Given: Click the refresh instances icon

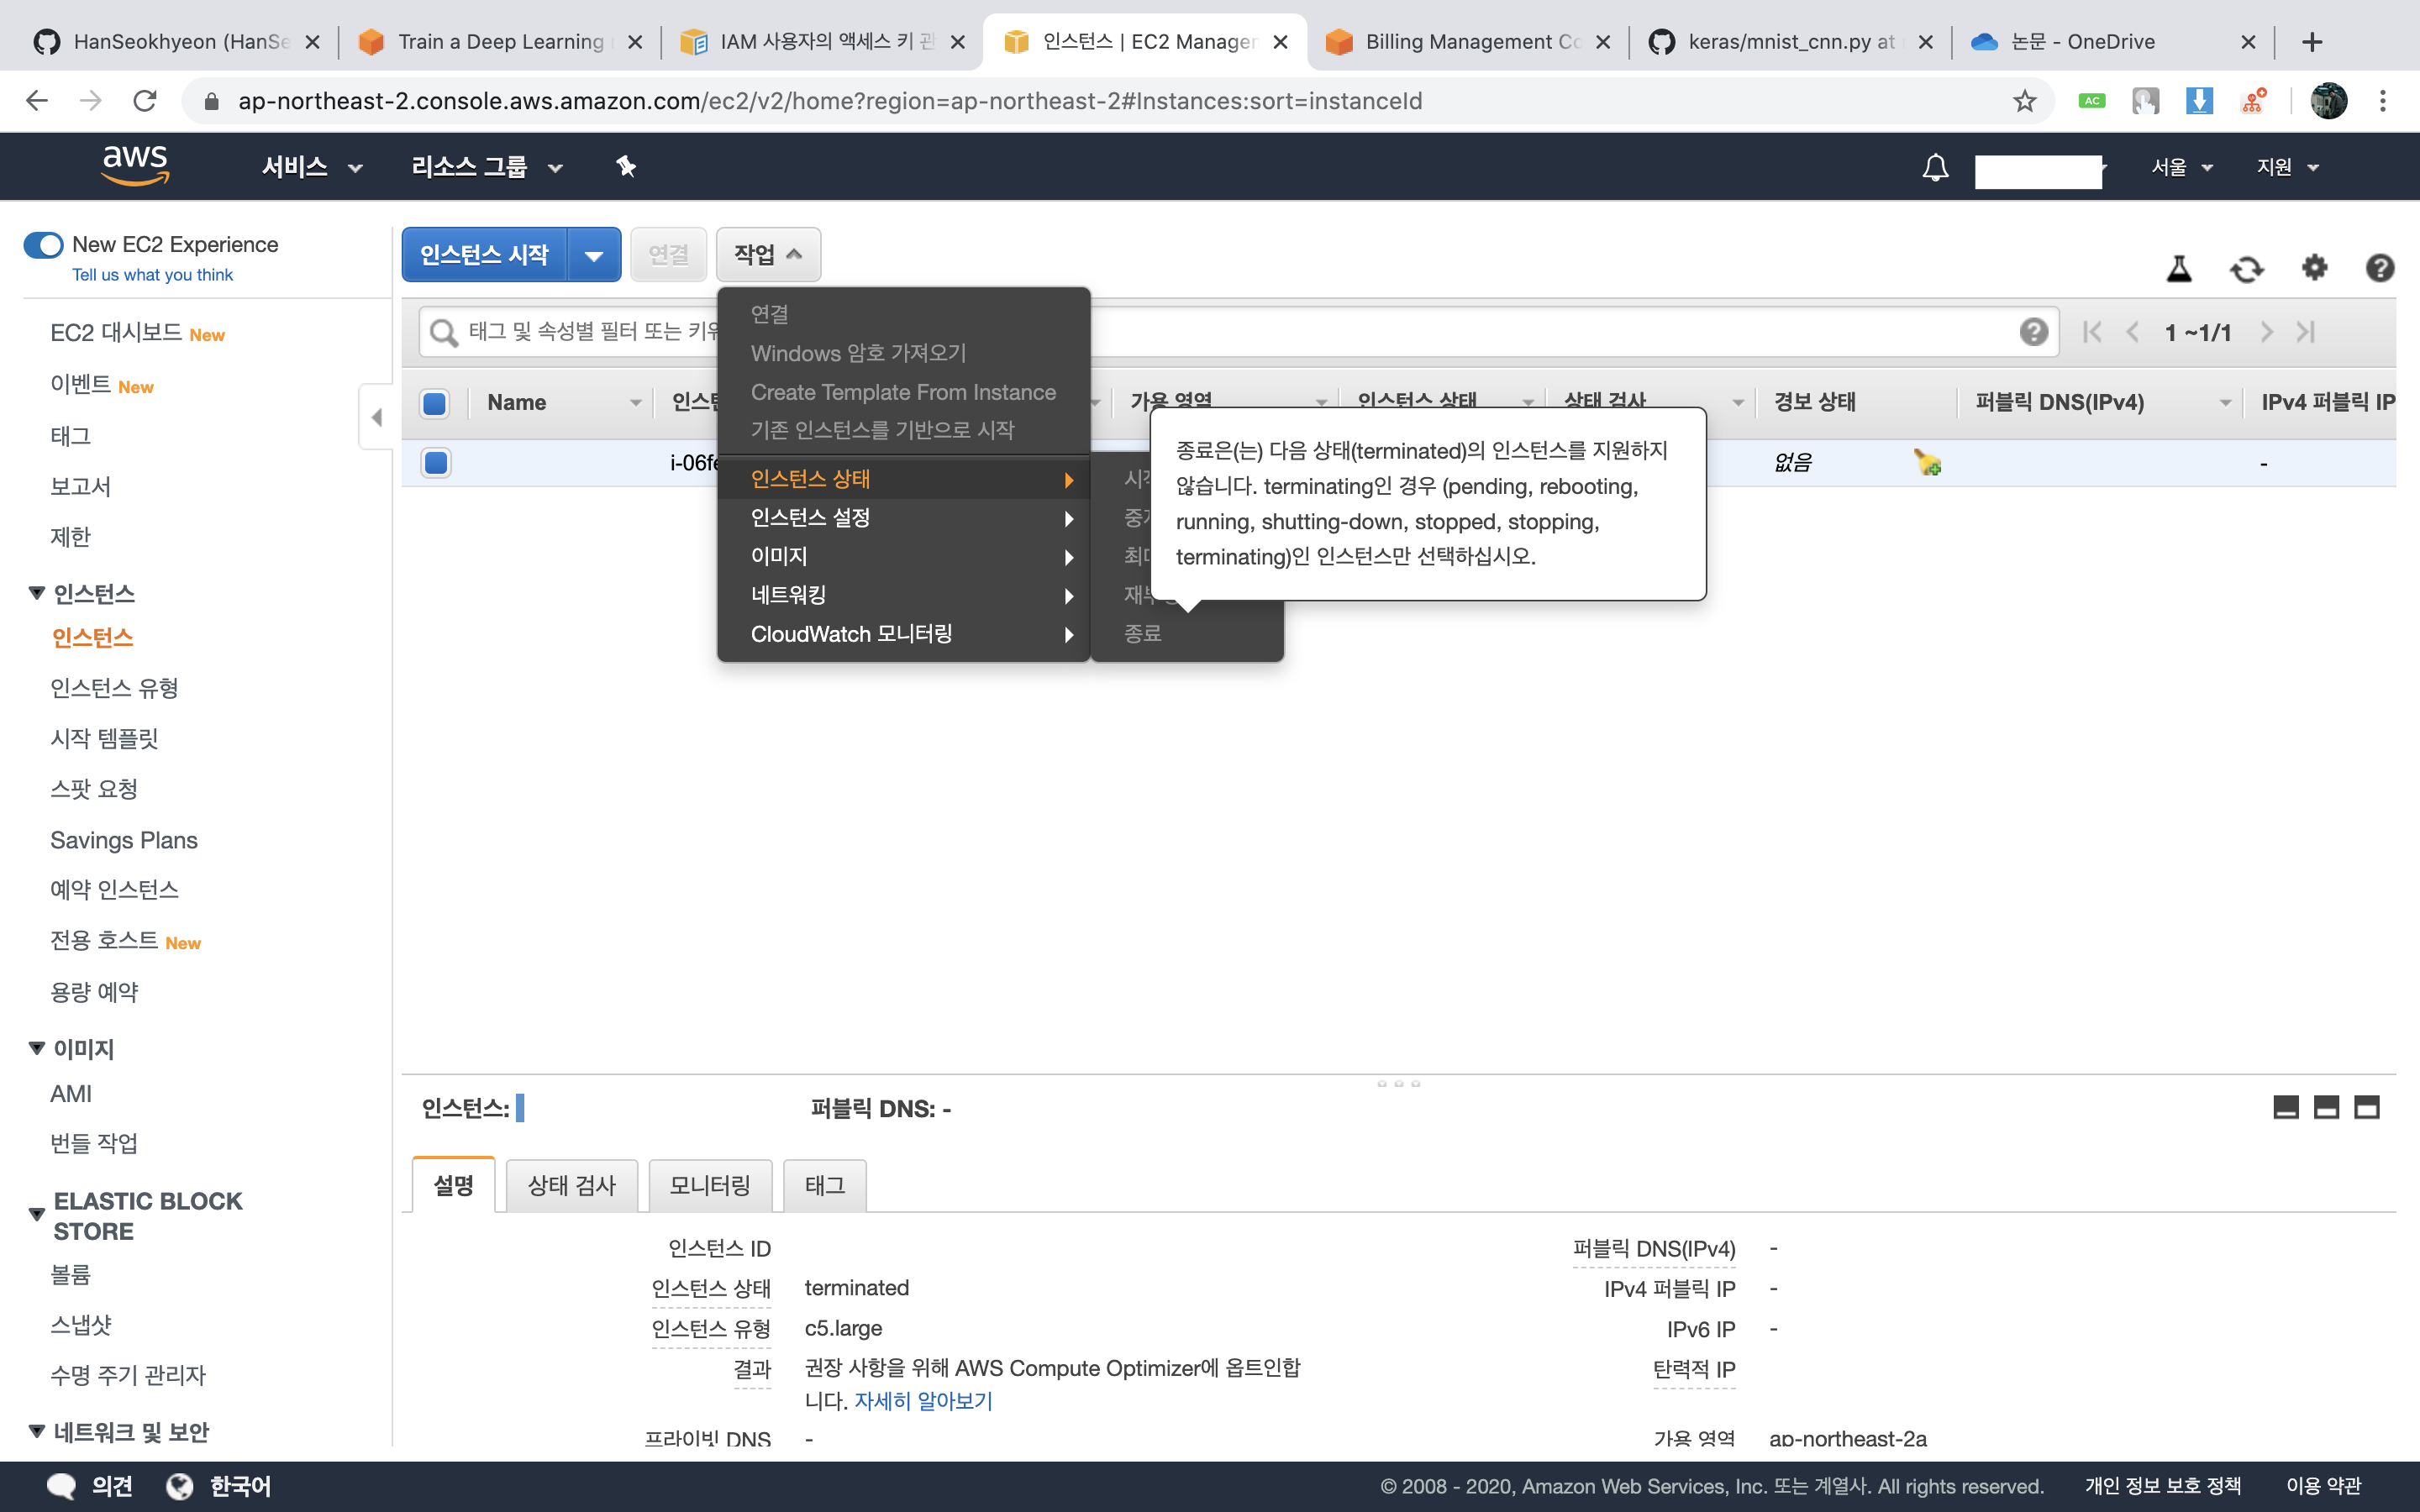Looking at the screenshot, I should [x=2246, y=268].
